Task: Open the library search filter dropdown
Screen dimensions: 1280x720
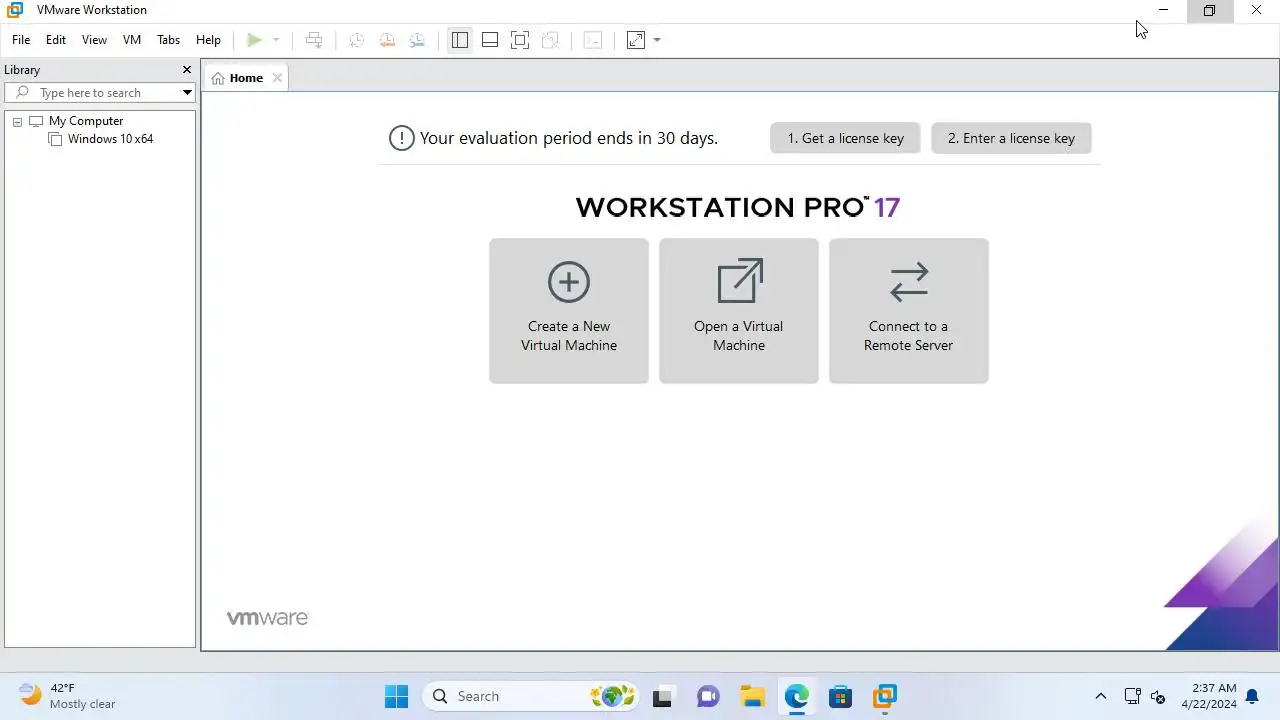Action: pyautogui.click(x=187, y=93)
